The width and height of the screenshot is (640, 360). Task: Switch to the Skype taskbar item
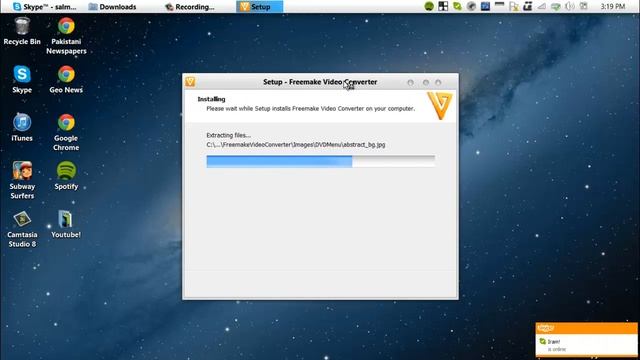coord(44,7)
